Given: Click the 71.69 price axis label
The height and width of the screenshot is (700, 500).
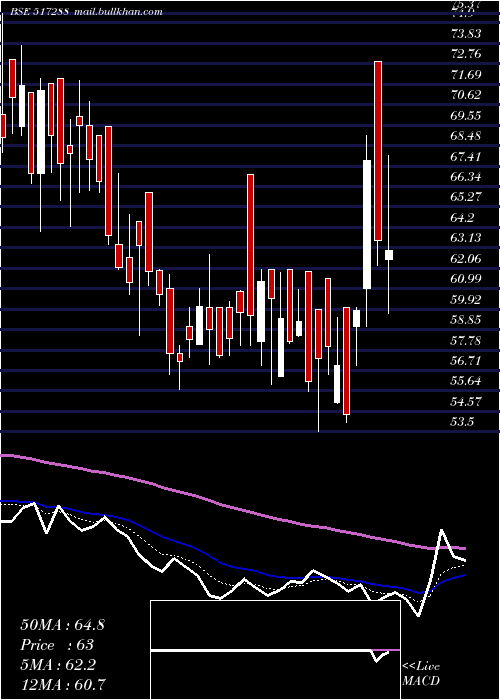Looking at the screenshot, I should click(x=466, y=75).
